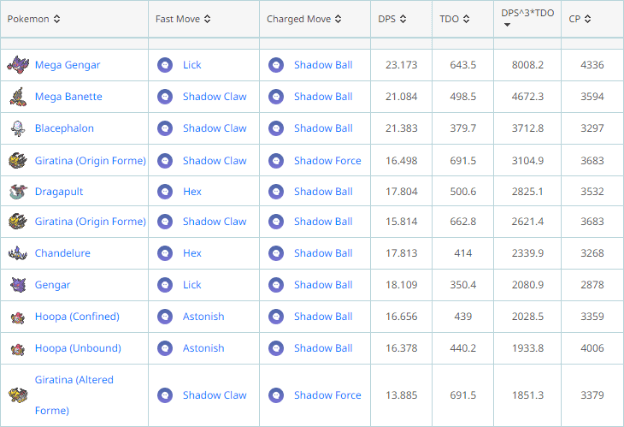Open the Hoopa (Confined) link

pyautogui.click(x=77, y=317)
